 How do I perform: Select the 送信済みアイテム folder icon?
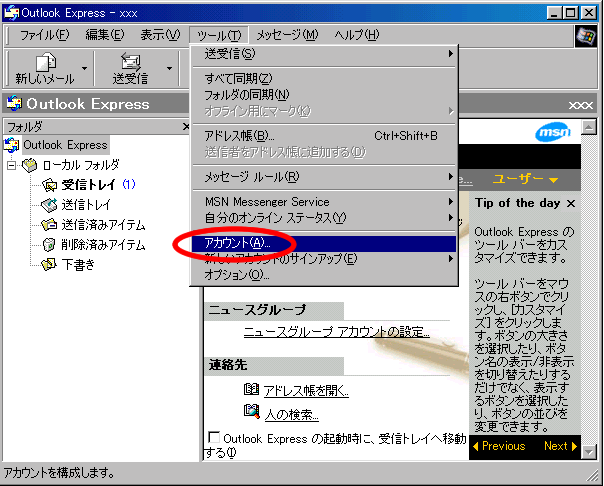coord(49,225)
